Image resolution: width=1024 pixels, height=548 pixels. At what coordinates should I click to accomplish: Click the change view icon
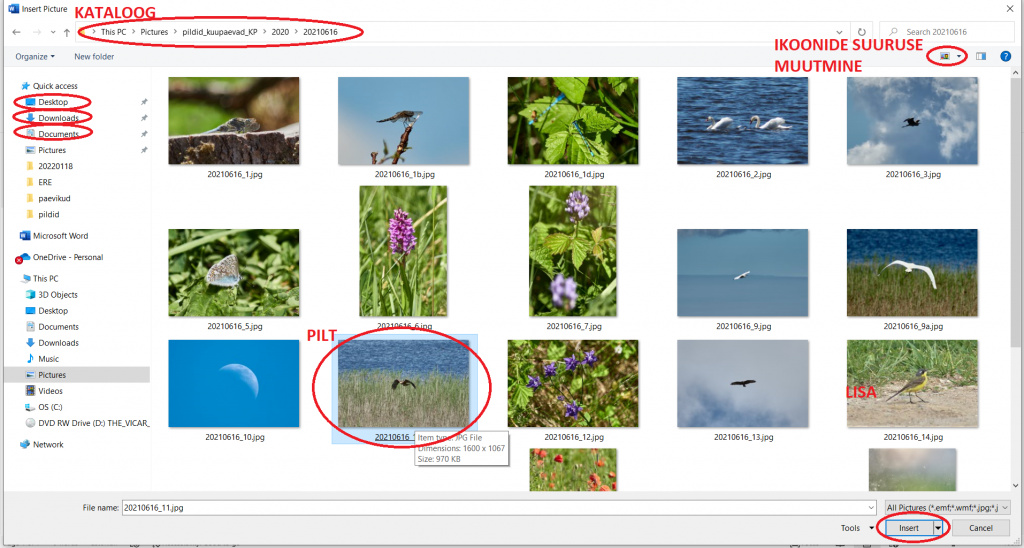pyautogui.click(x=945, y=56)
